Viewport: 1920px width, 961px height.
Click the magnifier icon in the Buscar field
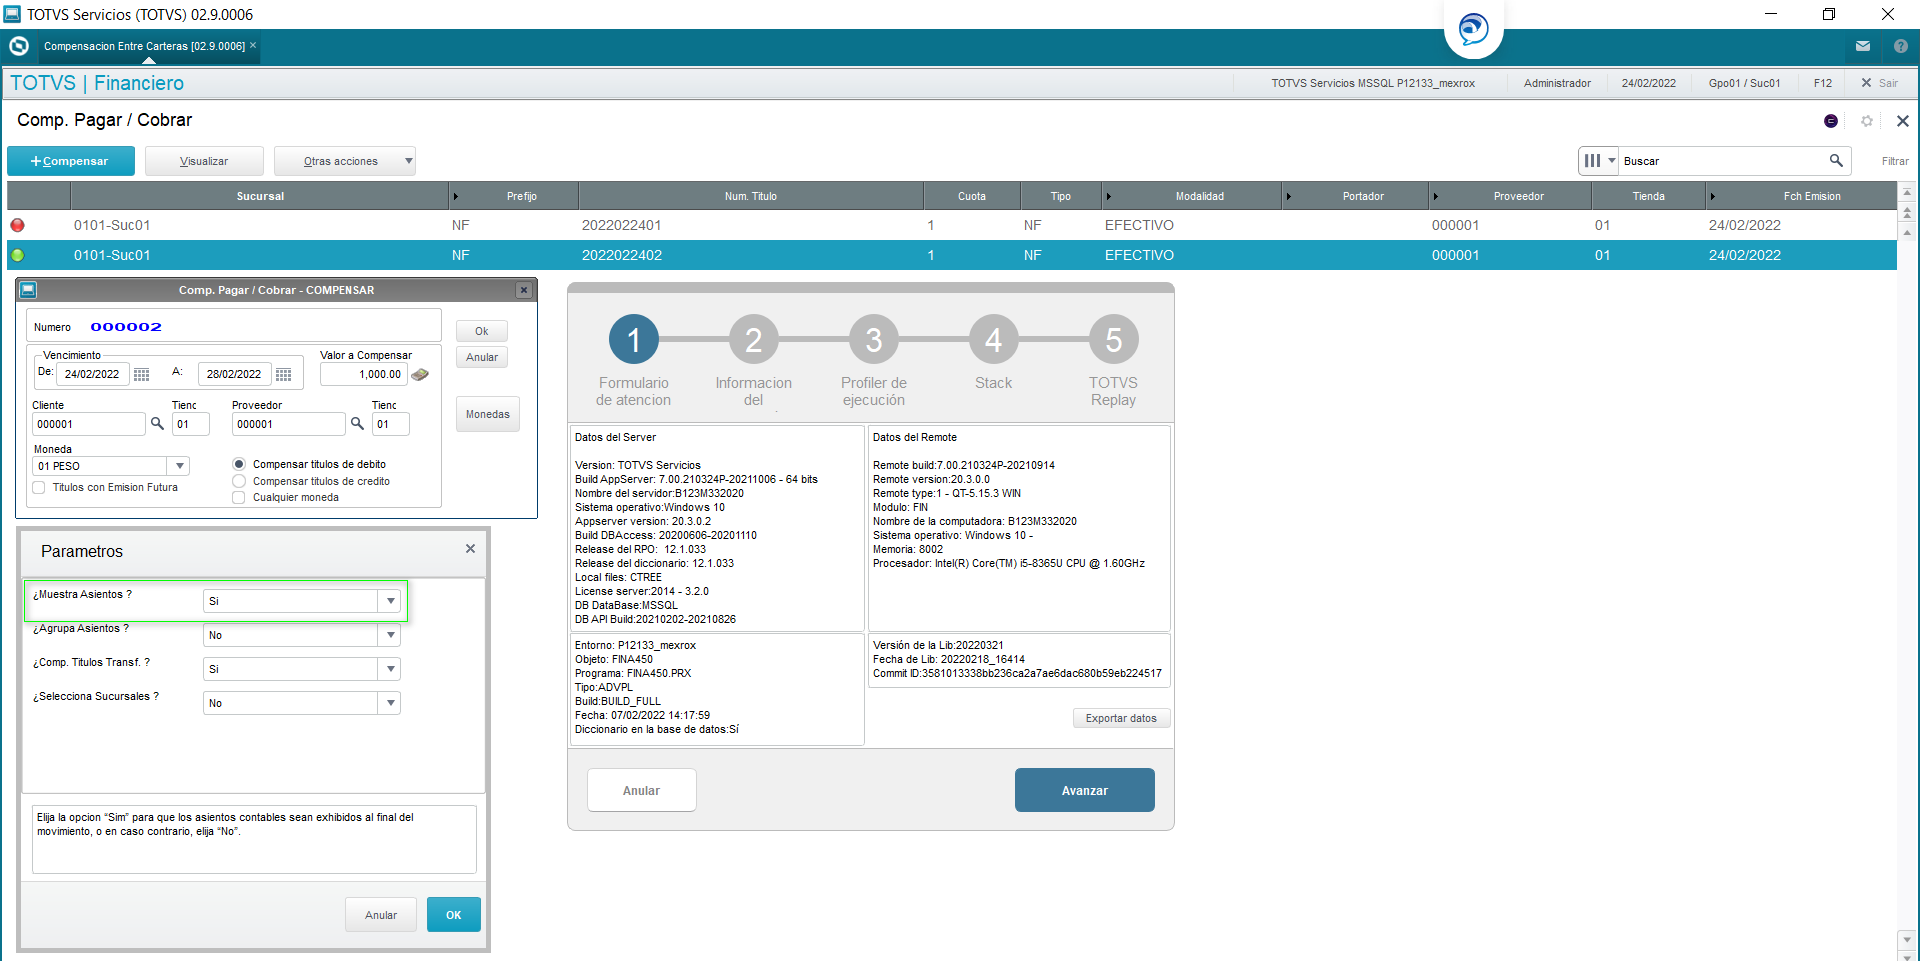(1836, 161)
